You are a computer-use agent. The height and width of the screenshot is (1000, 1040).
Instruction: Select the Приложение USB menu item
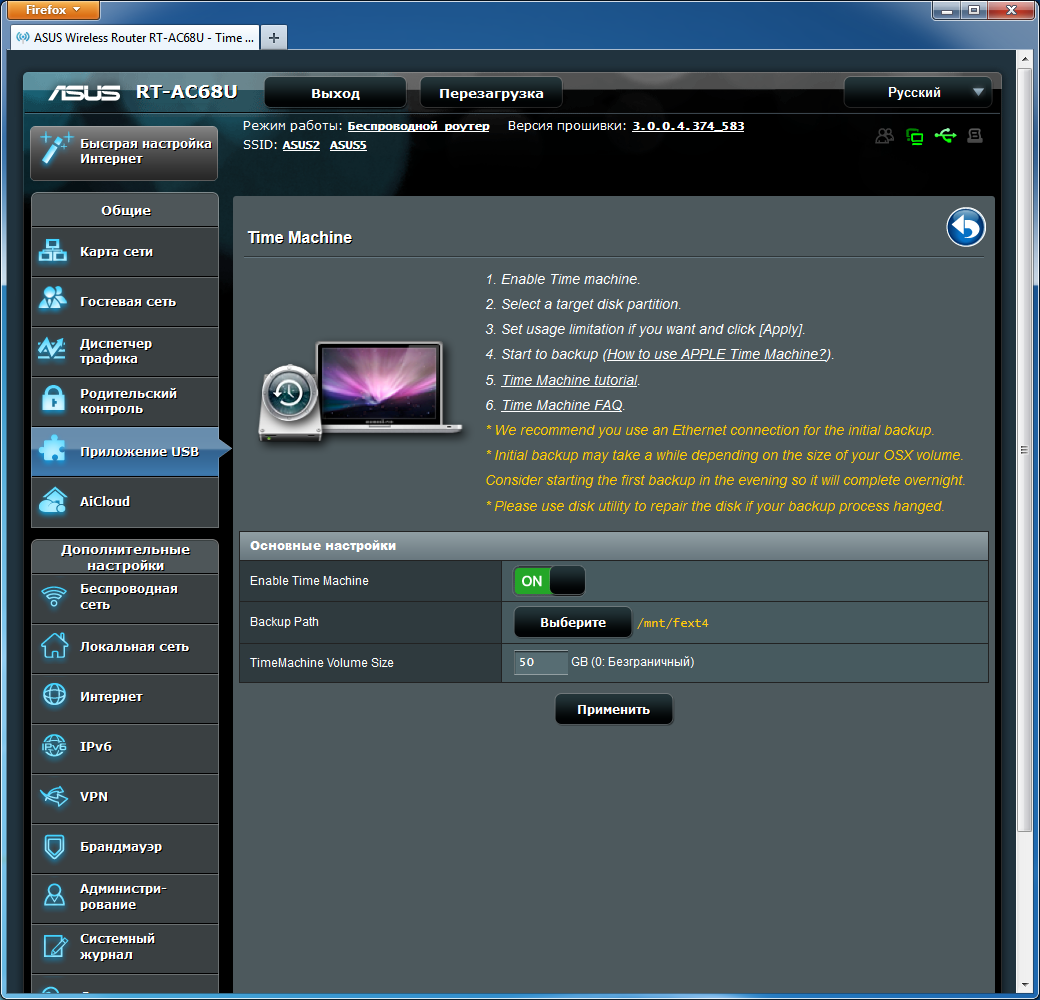coord(125,452)
